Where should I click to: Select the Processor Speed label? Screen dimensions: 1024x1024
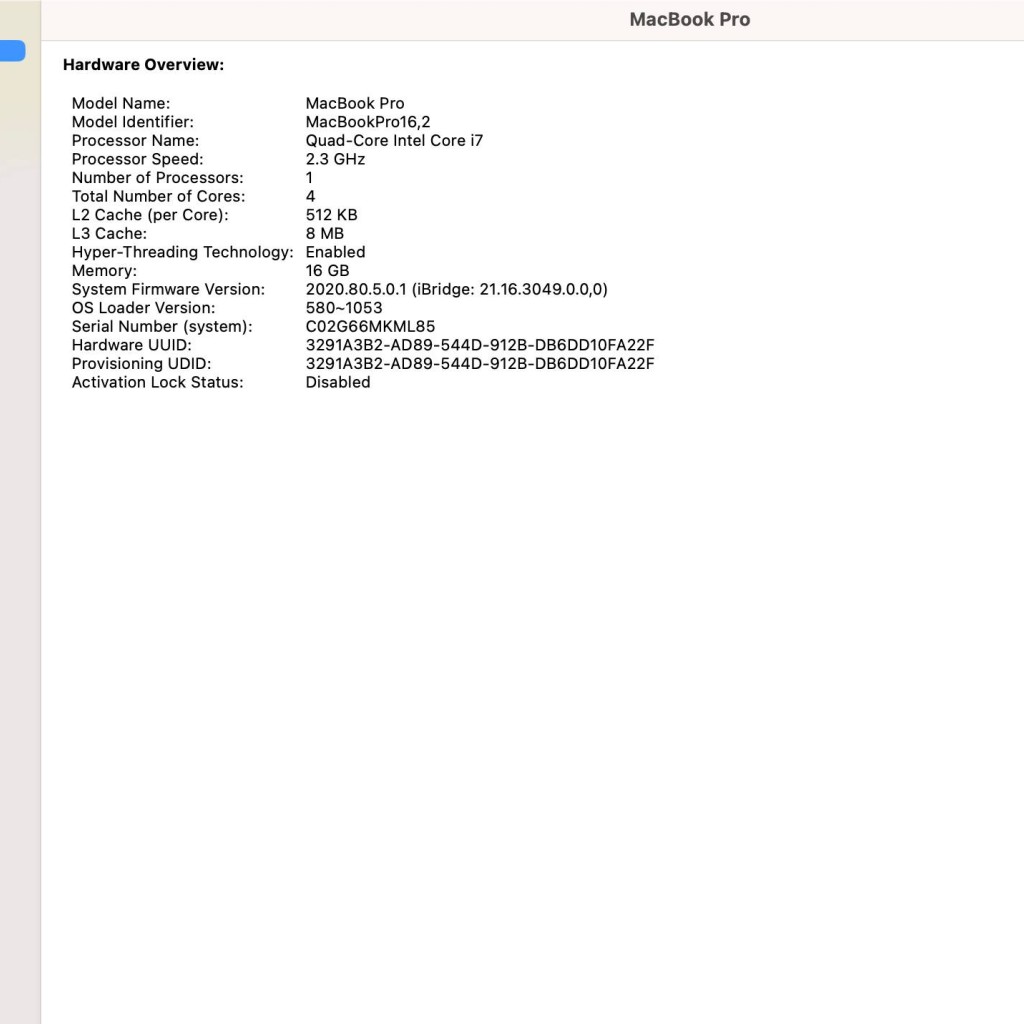[137, 159]
